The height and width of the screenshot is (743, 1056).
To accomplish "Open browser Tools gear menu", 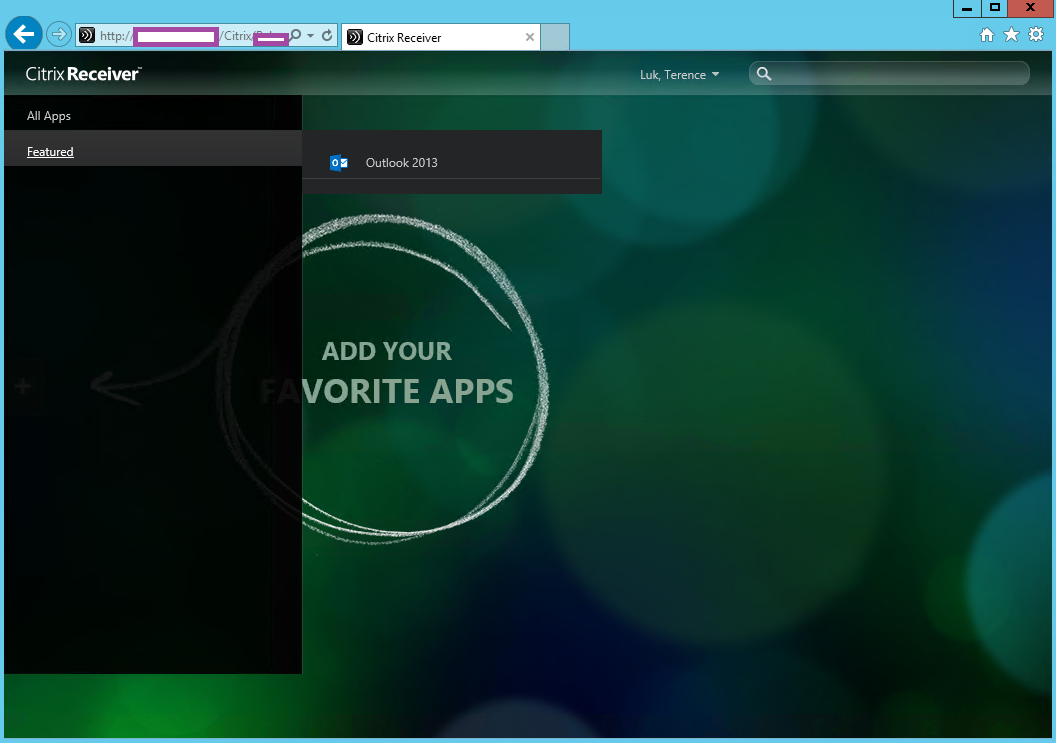I will coord(1036,34).
